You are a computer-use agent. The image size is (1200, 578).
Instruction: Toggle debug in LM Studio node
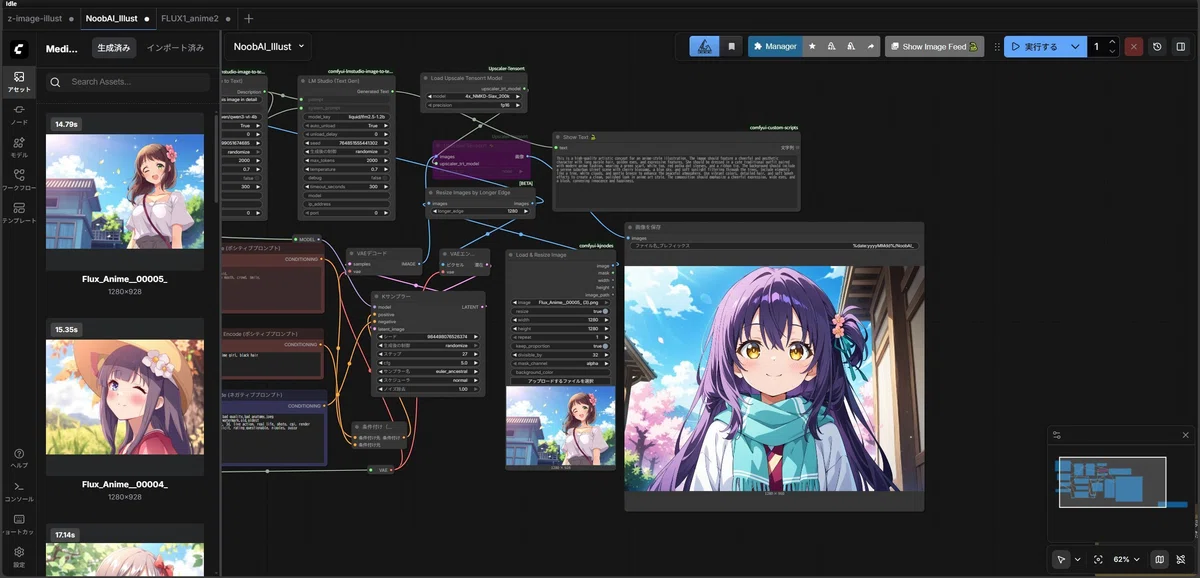[348, 178]
